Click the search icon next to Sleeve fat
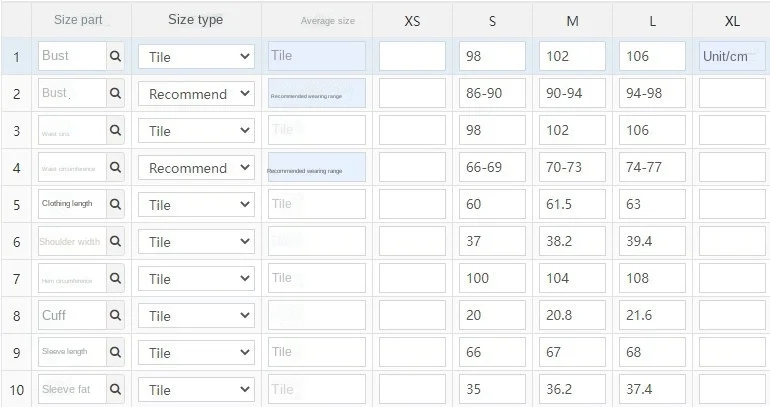This screenshot has height=407, width=770. (115, 390)
